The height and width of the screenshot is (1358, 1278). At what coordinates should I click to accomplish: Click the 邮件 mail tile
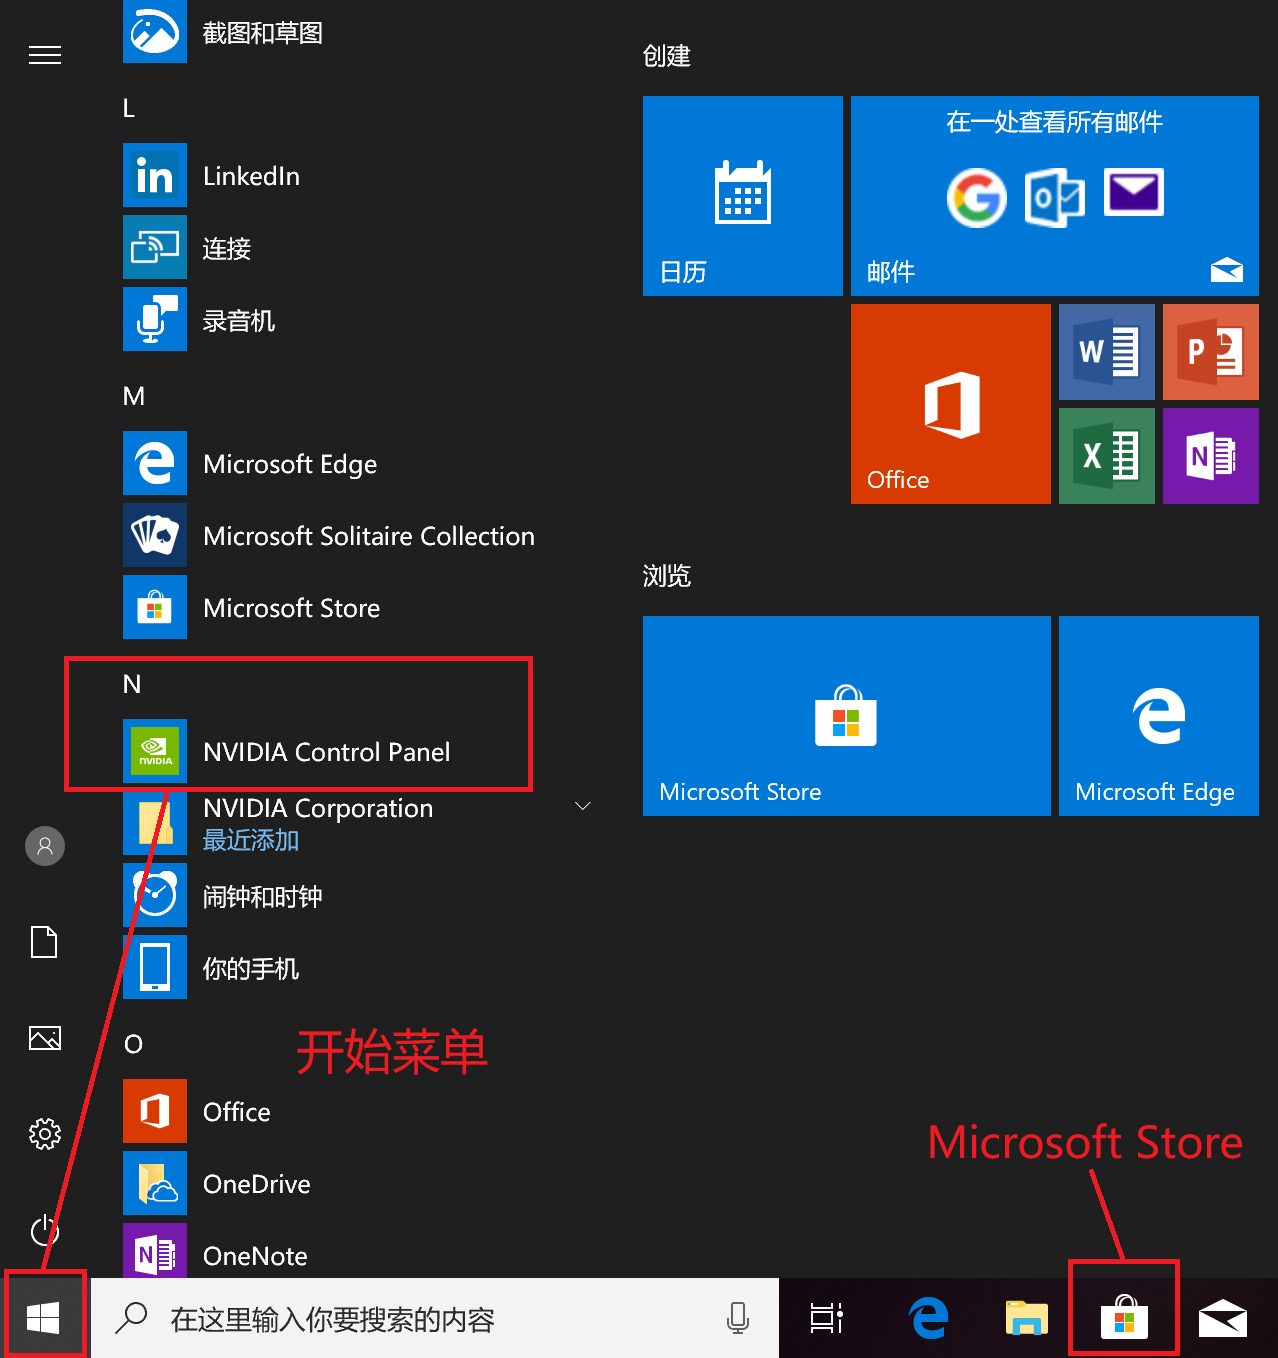click(x=1054, y=196)
